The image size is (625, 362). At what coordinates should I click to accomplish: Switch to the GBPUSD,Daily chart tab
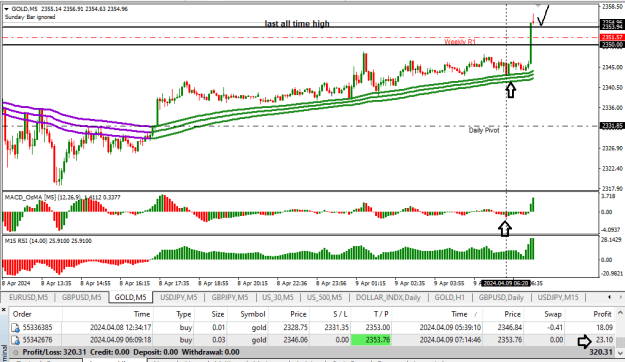[501, 297]
